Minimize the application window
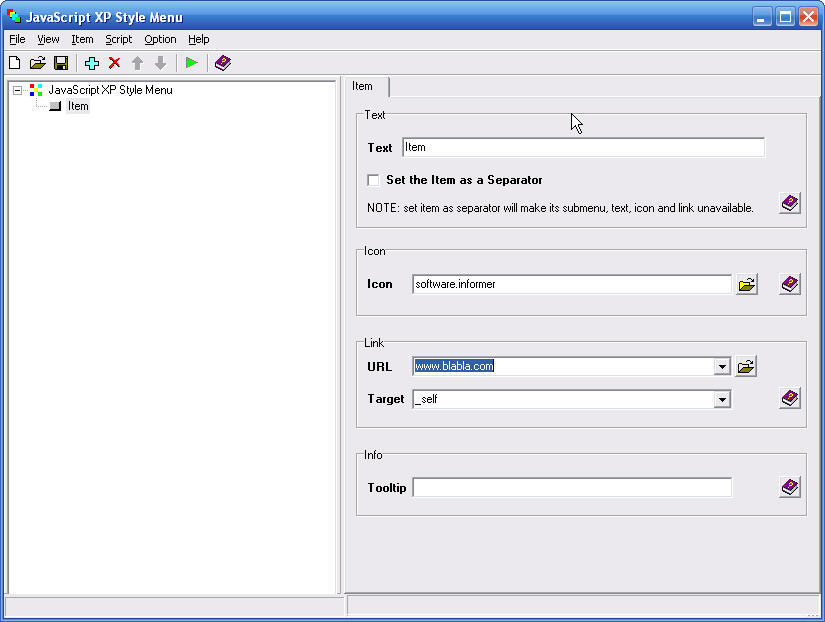Image resolution: width=825 pixels, height=622 pixels. [761, 17]
